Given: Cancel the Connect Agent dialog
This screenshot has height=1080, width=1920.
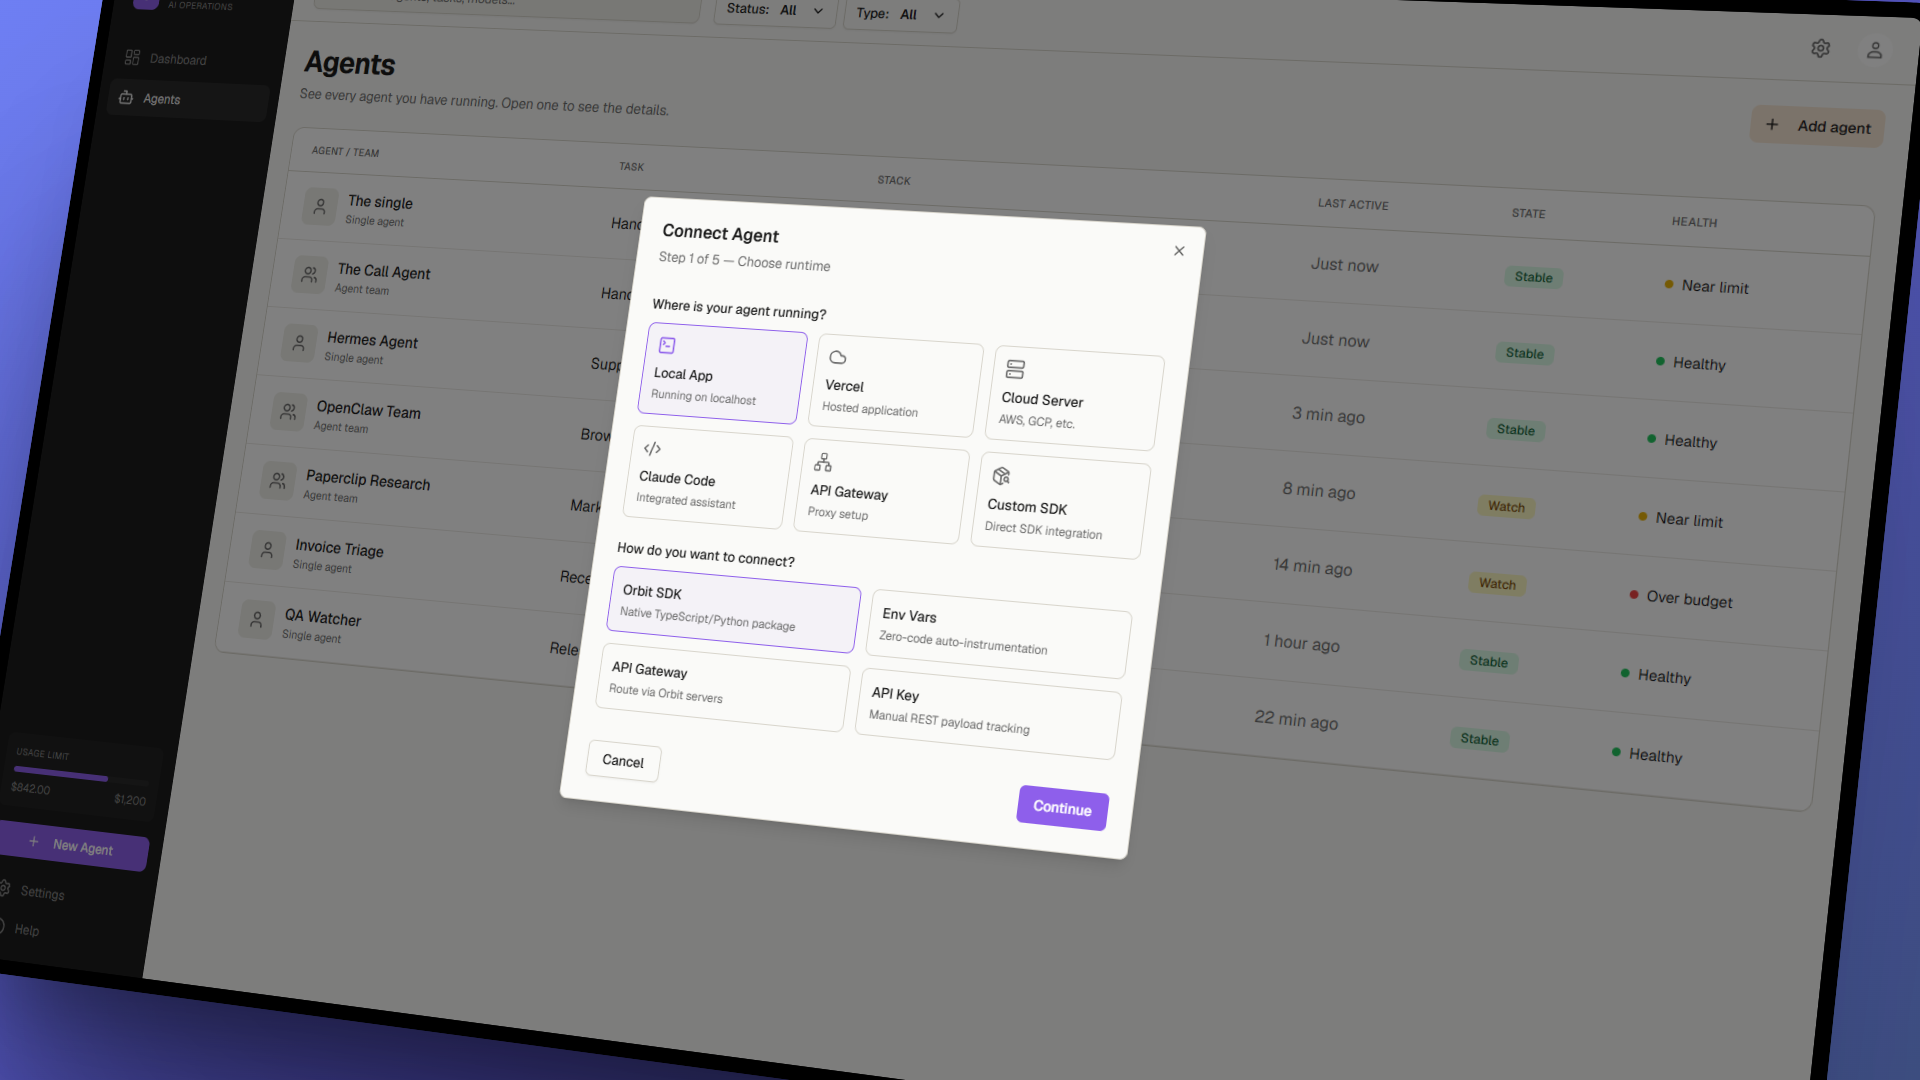Looking at the screenshot, I should [623, 761].
